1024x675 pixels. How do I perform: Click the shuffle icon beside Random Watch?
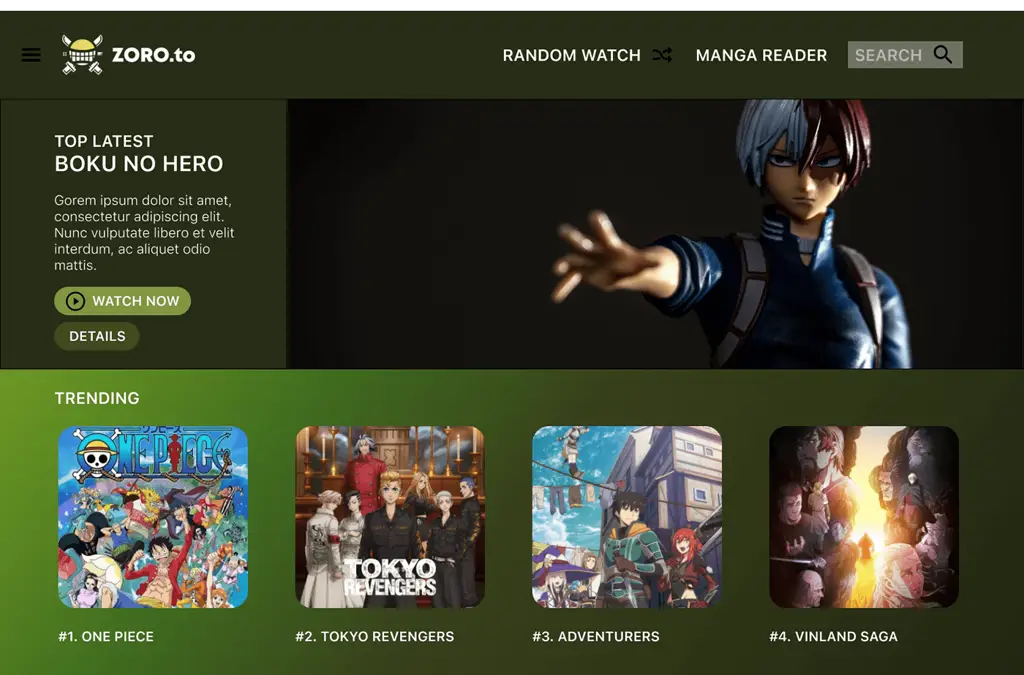(662, 55)
